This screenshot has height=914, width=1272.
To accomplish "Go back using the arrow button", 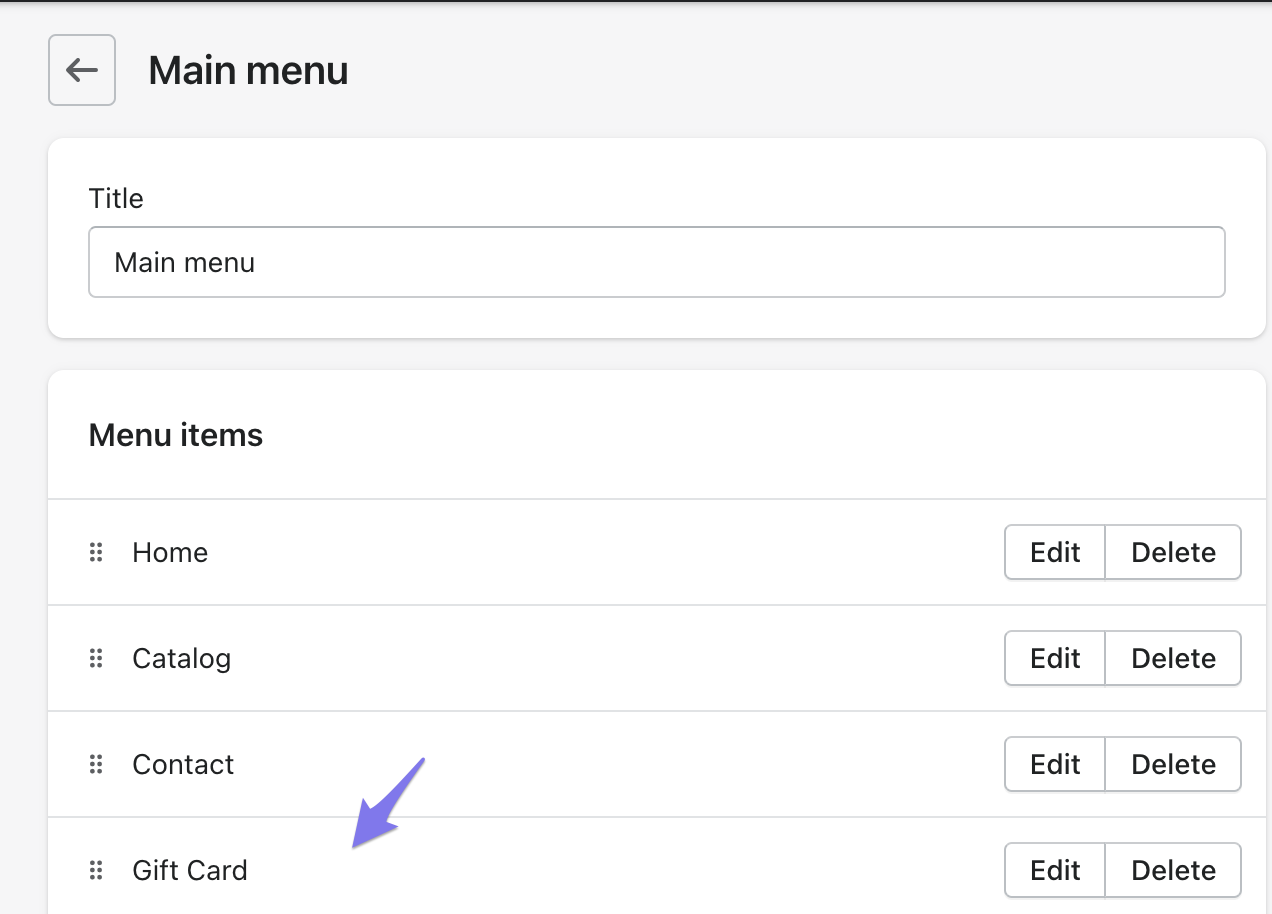I will click(82, 70).
